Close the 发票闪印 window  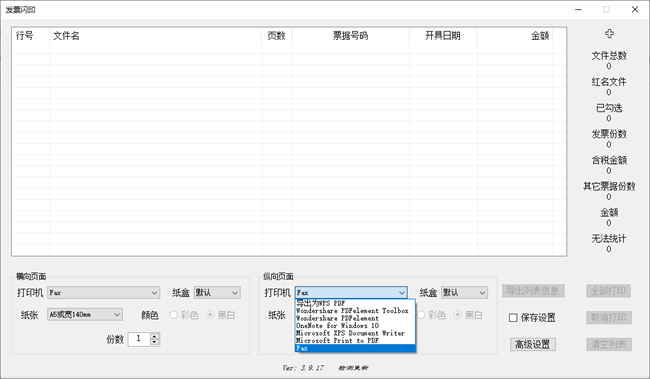click(x=635, y=10)
